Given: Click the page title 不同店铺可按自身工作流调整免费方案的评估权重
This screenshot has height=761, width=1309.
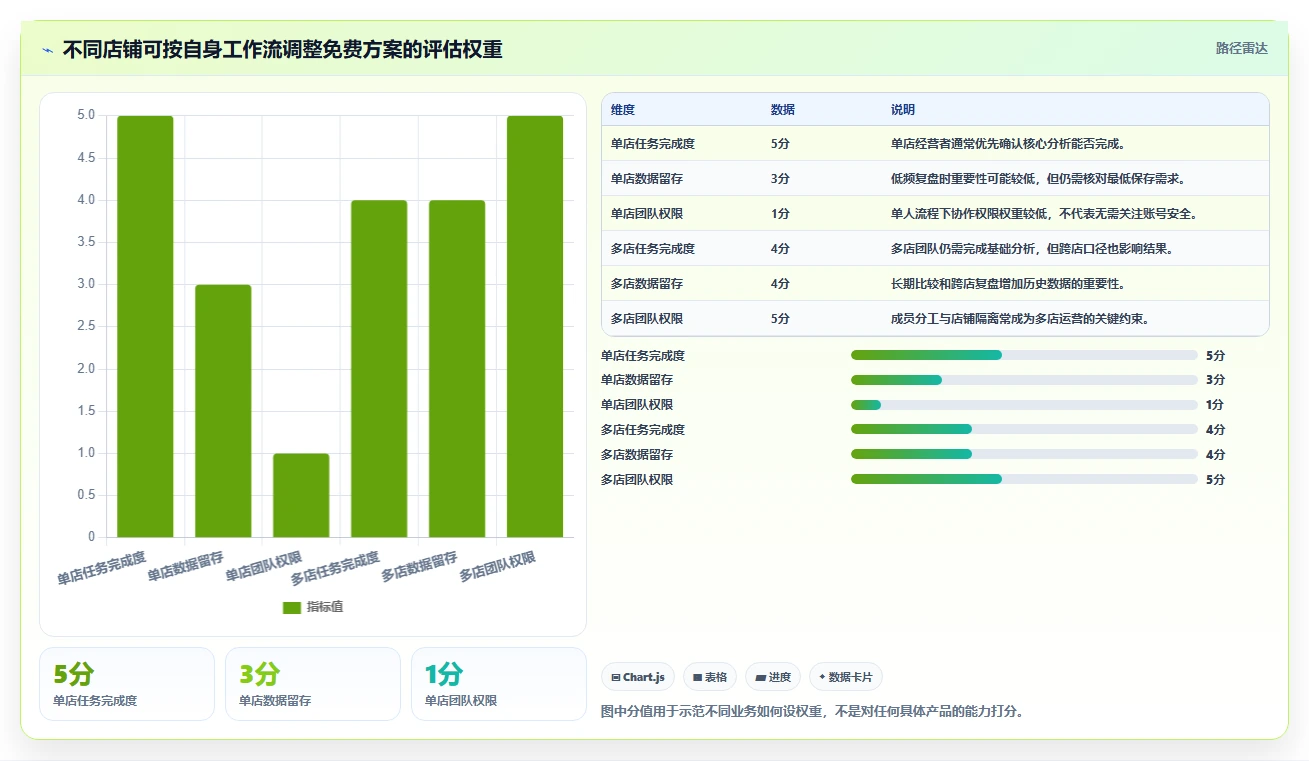Looking at the screenshot, I should [283, 49].
